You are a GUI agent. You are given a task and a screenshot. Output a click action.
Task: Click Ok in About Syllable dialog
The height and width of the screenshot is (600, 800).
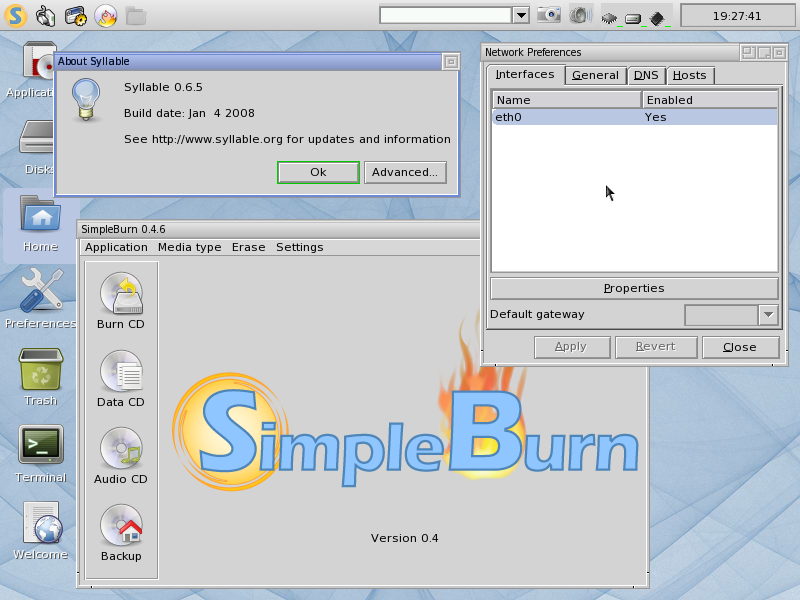pos(318,172)
